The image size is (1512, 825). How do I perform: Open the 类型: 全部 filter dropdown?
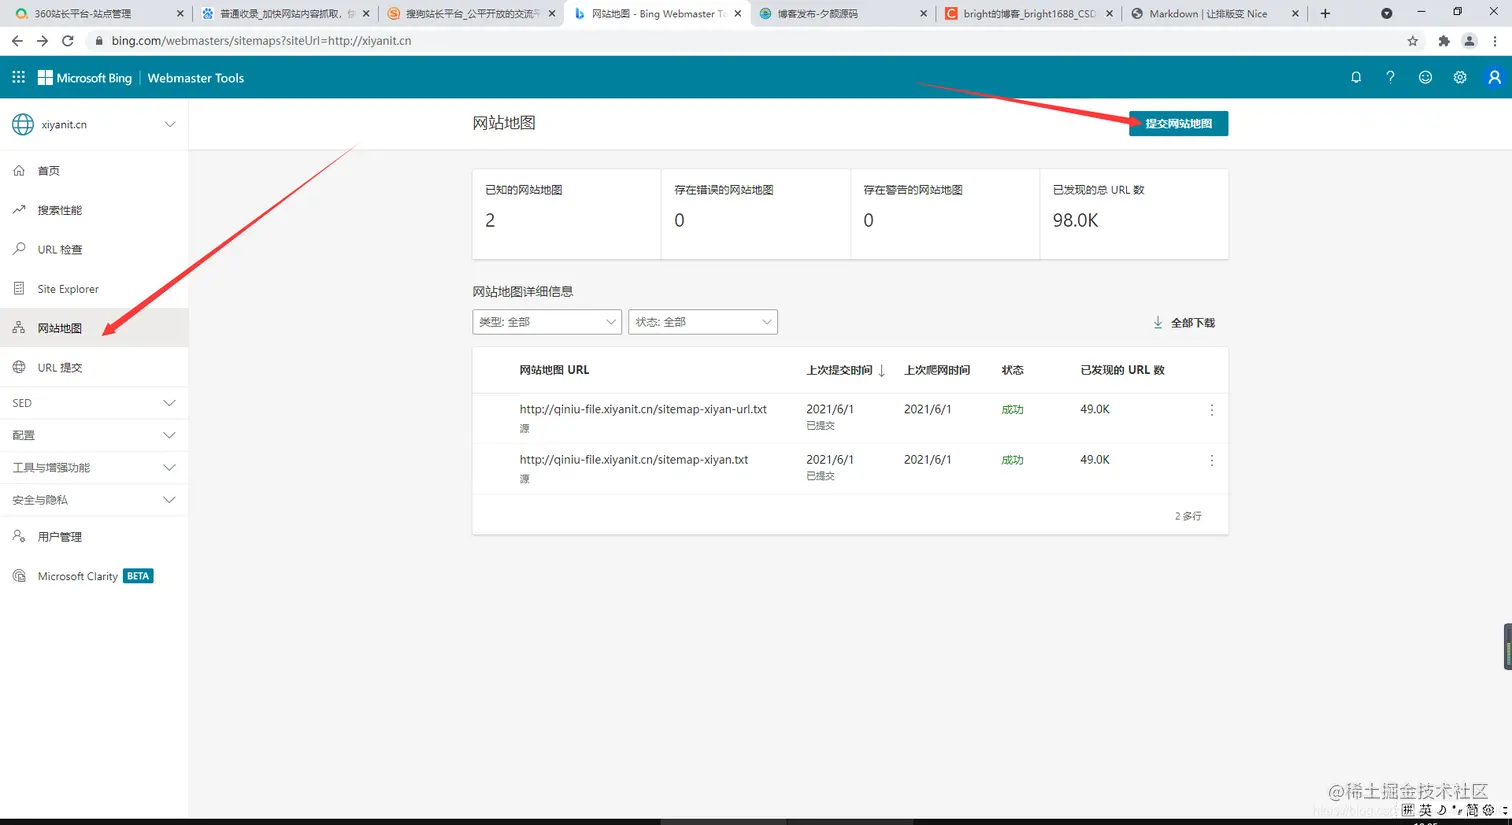click(x=547, y=322)
